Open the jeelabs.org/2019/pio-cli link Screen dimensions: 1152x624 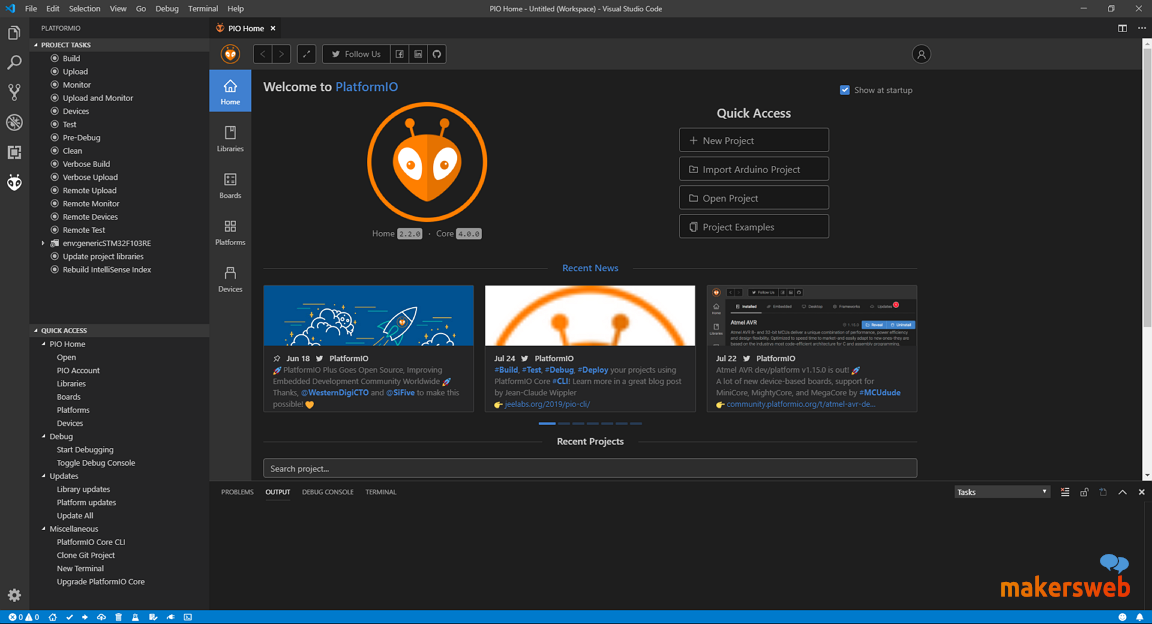[547, 404]
